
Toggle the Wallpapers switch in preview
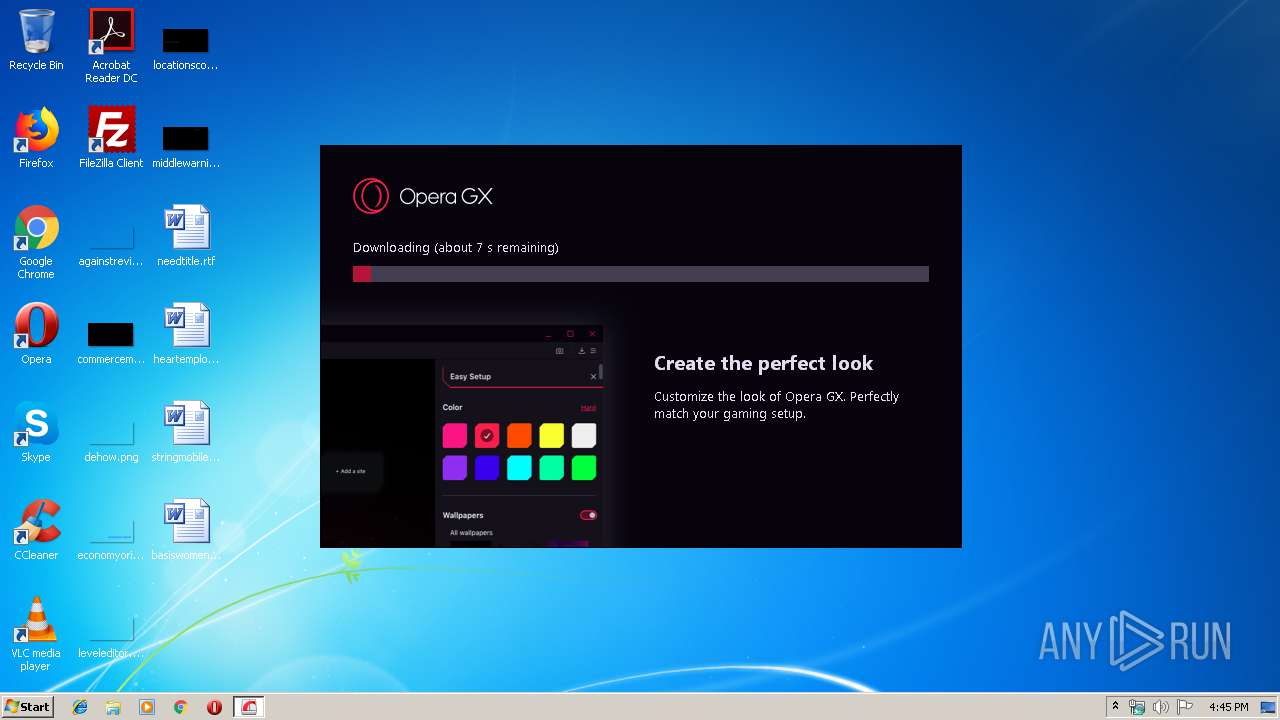coord(588,515)
